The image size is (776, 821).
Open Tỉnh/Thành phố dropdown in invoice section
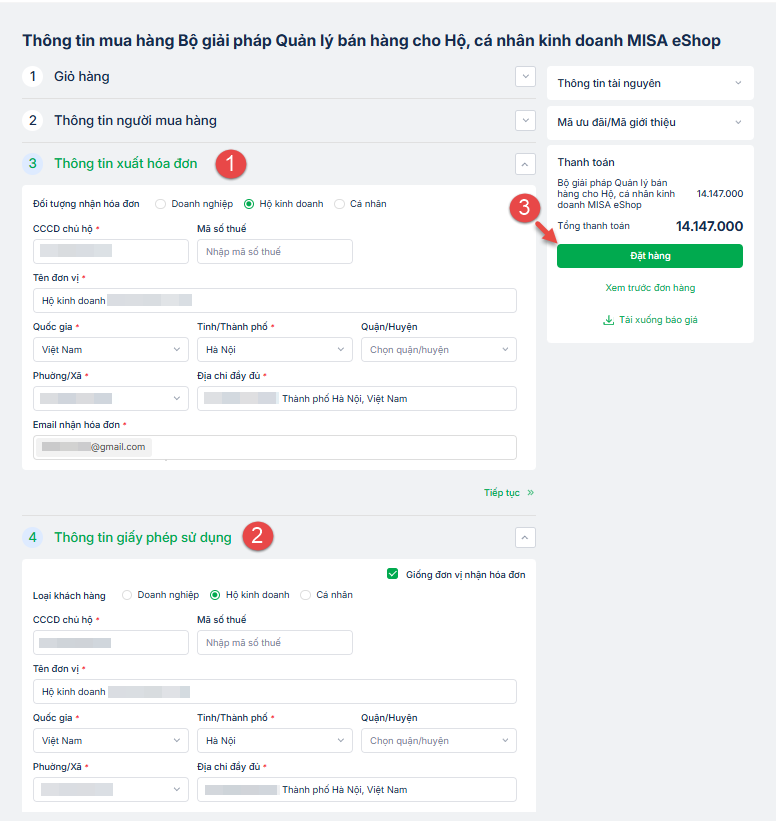pos(274,350)
